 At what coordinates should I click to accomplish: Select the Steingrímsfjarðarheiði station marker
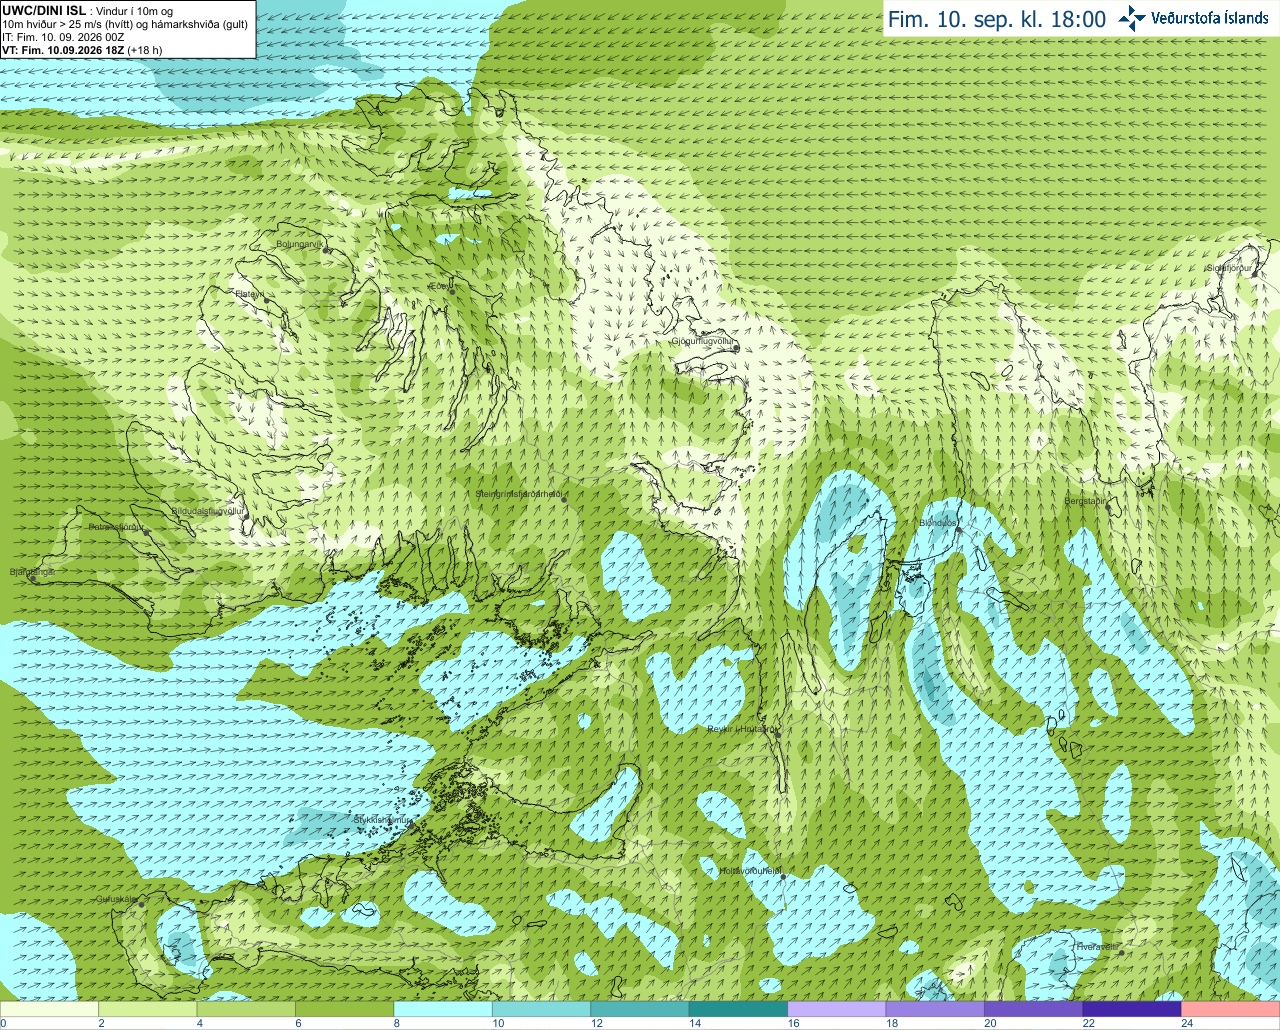[x=565, y=500]
